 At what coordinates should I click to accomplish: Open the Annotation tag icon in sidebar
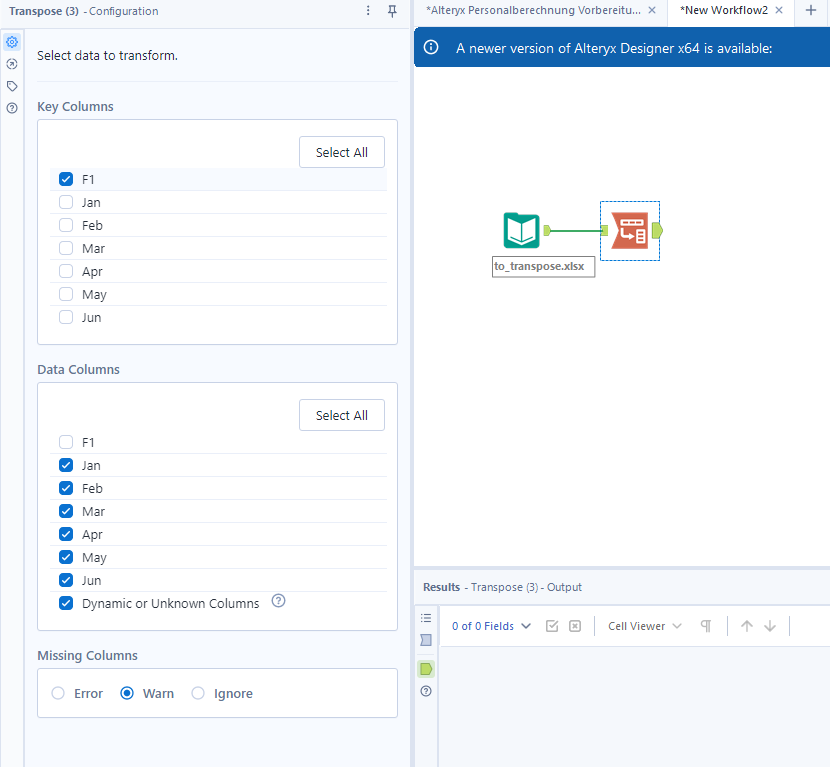click(12, 86)
